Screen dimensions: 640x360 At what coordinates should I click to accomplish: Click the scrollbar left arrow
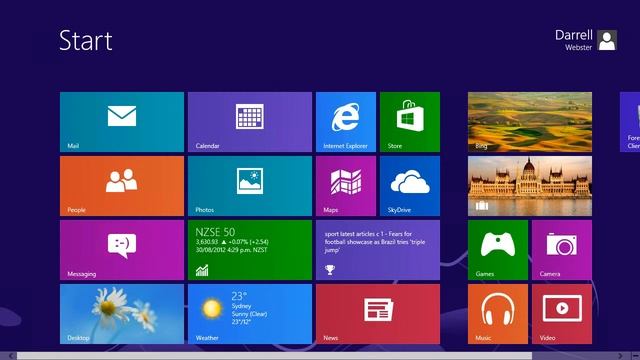pos(11,356)
